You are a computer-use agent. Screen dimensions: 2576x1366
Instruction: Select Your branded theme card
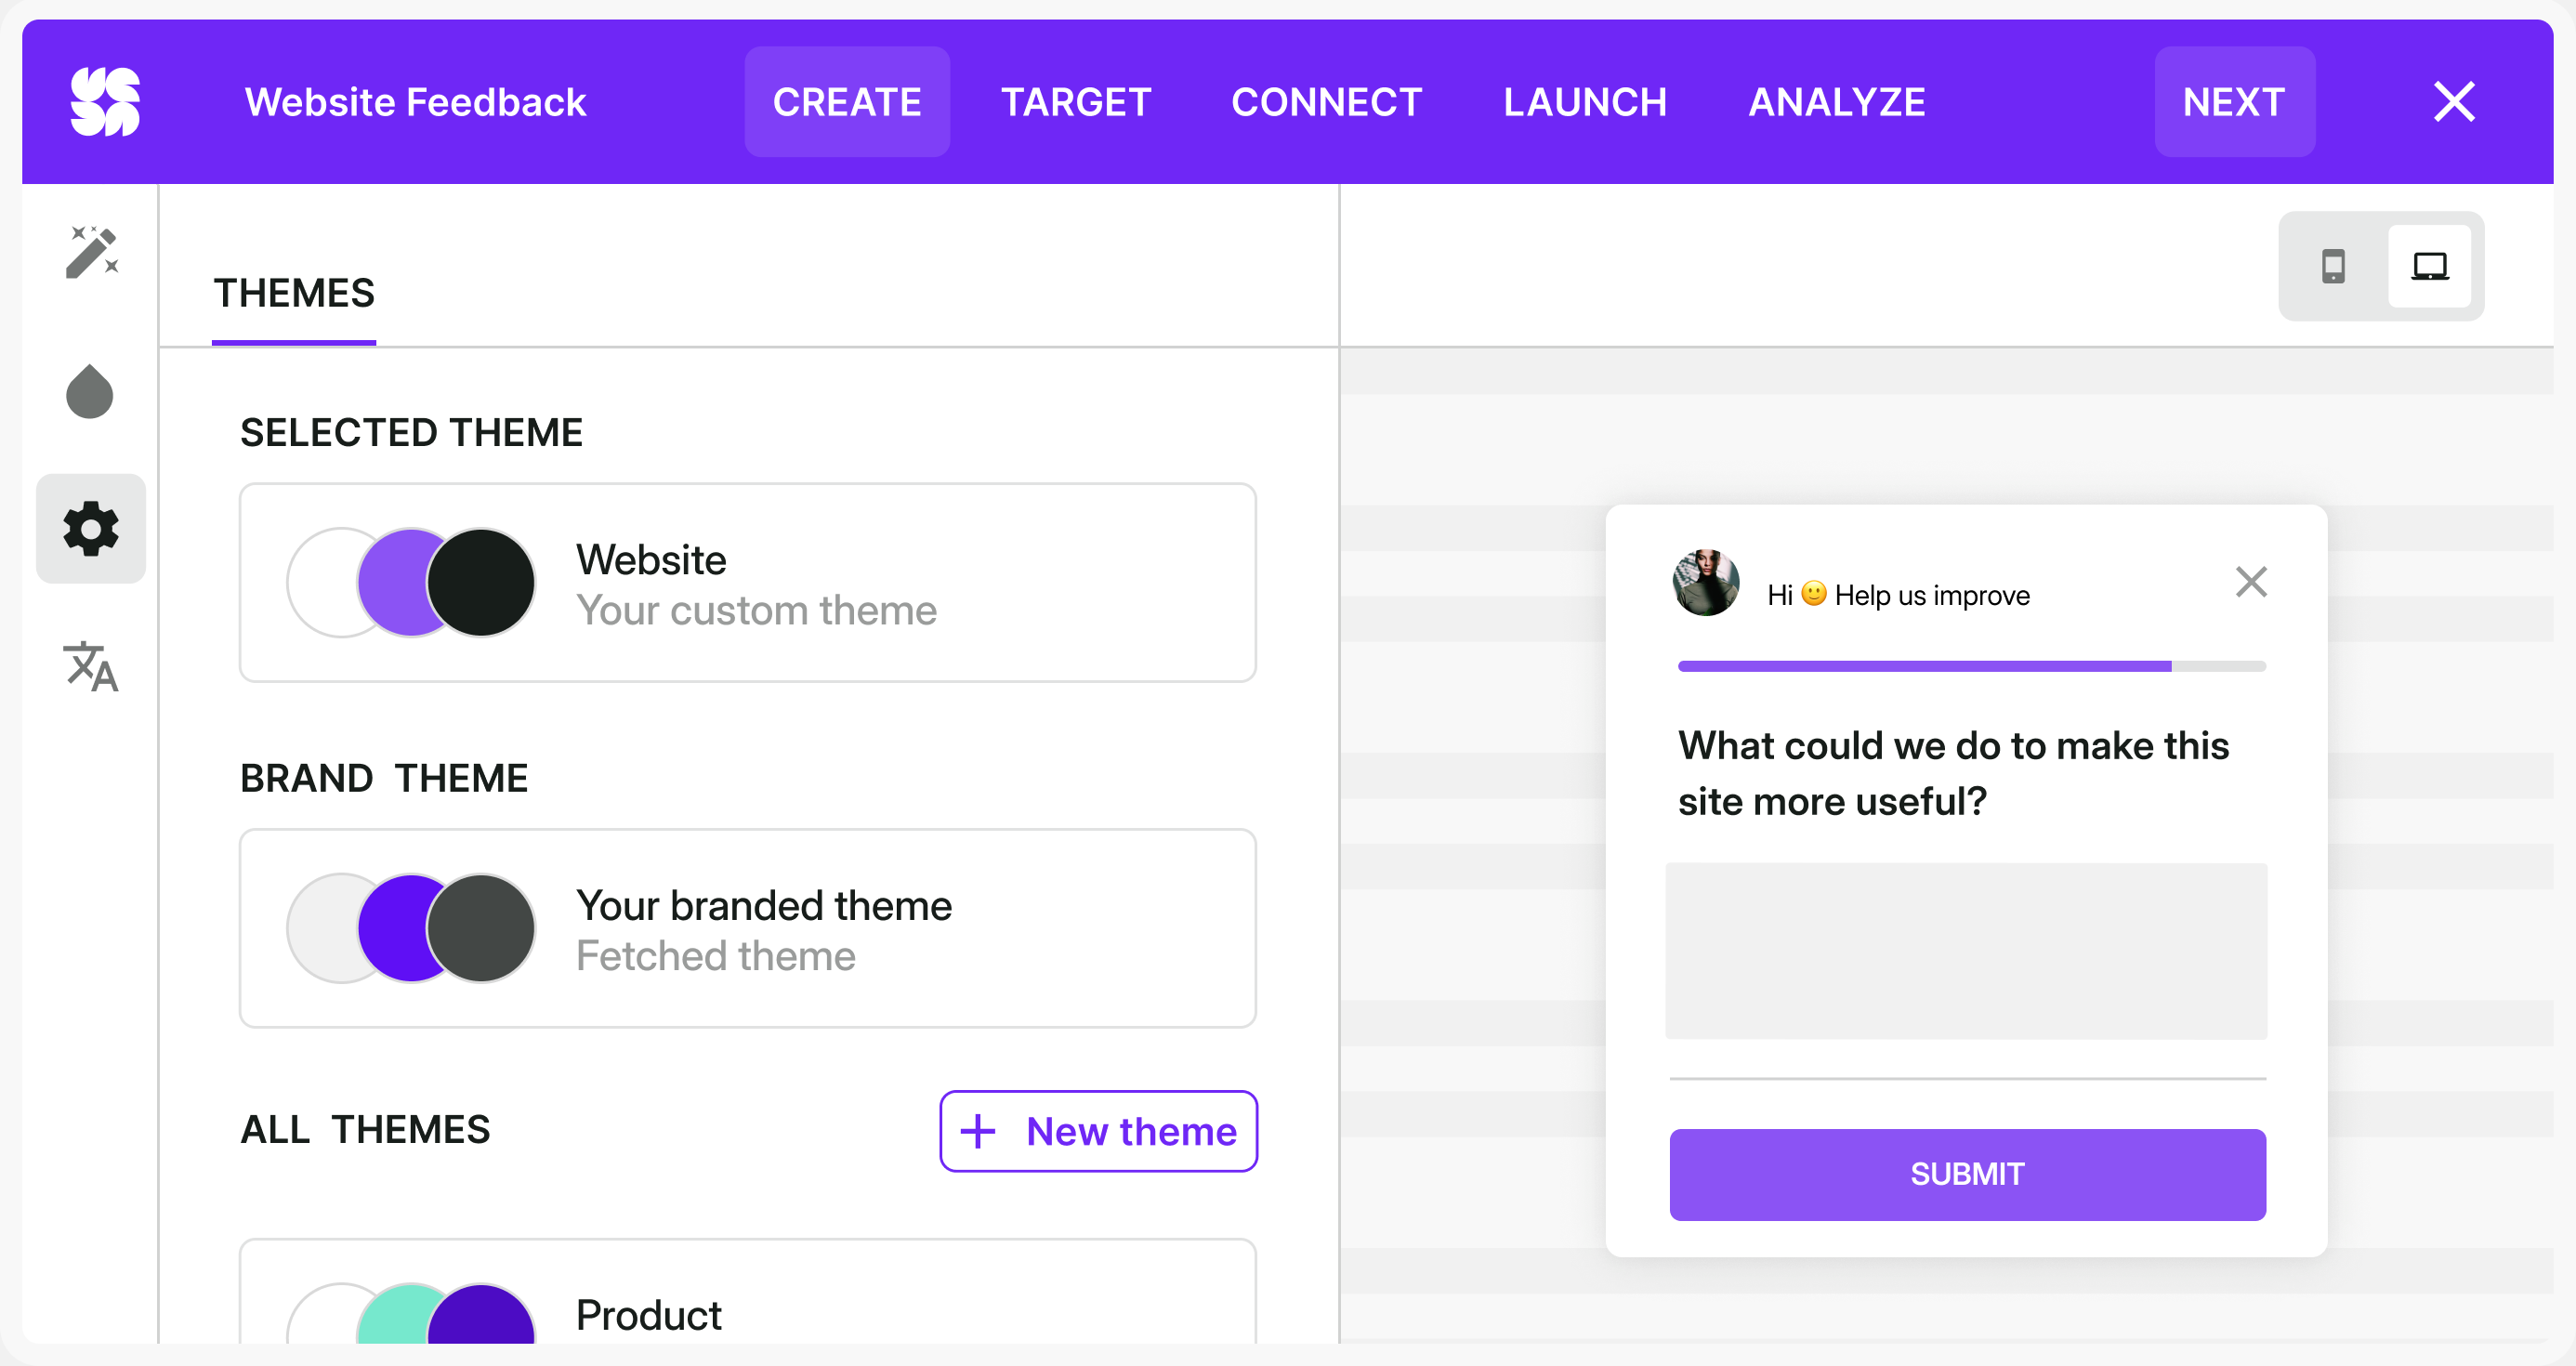tap(747, 929)
